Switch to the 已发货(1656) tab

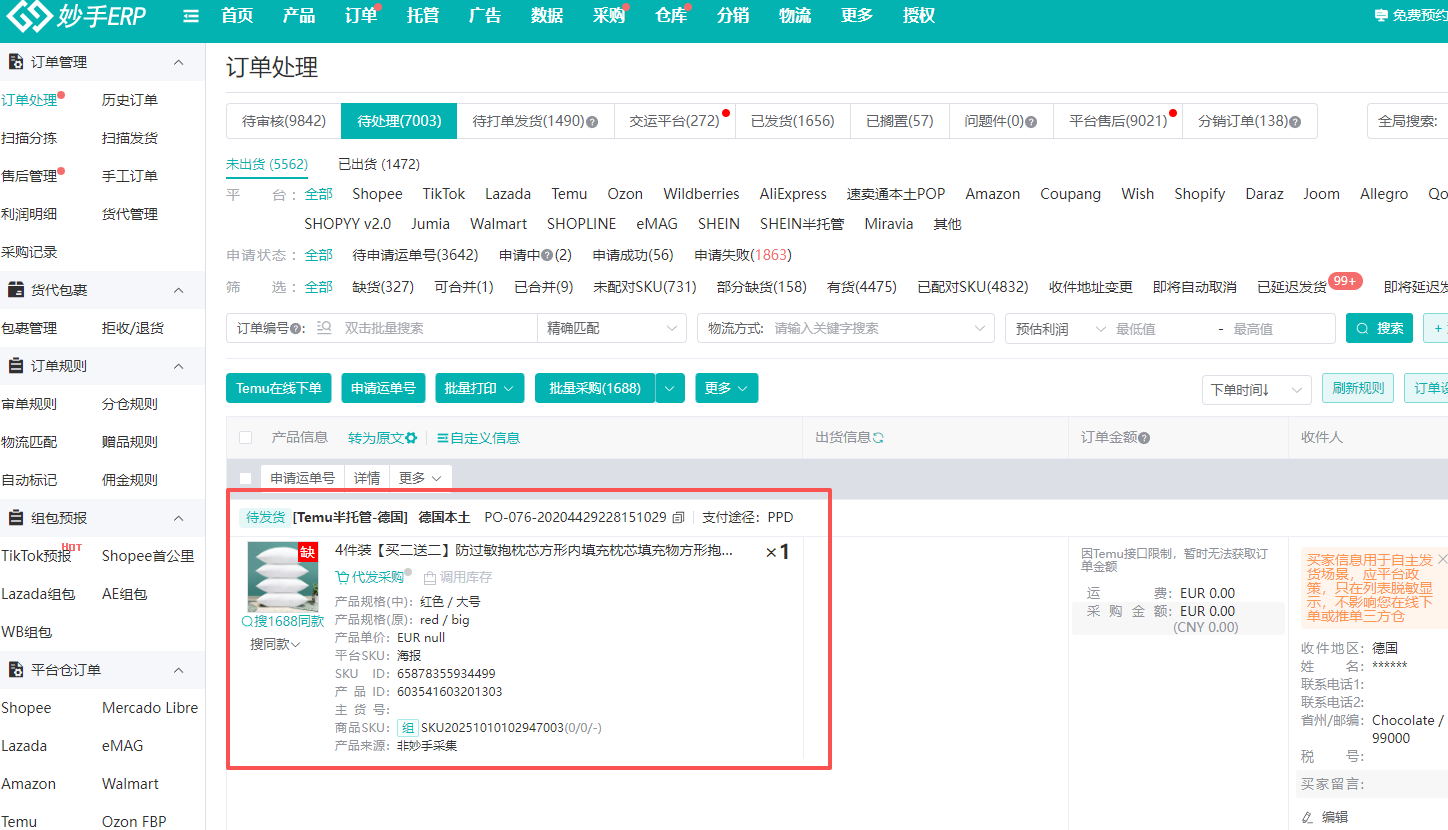coord(792,121)
